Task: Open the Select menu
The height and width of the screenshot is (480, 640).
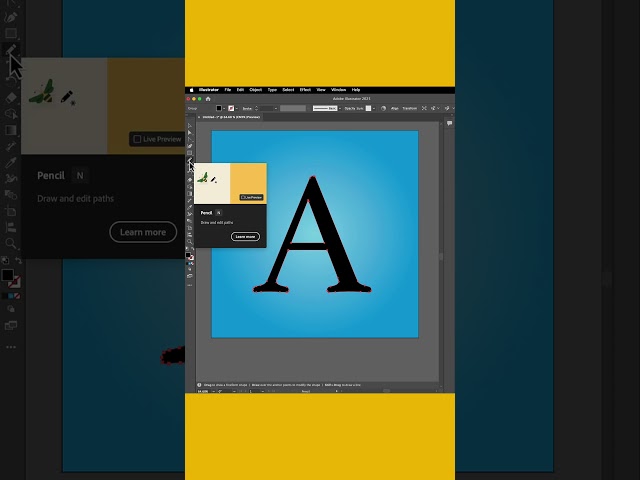Action: click(x=288, y=90)
